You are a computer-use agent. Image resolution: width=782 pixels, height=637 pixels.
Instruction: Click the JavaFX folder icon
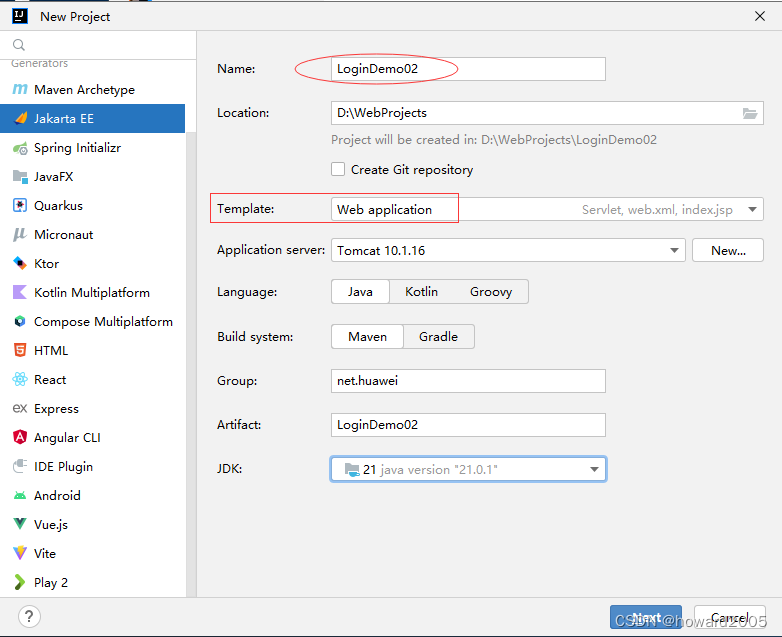20,176
